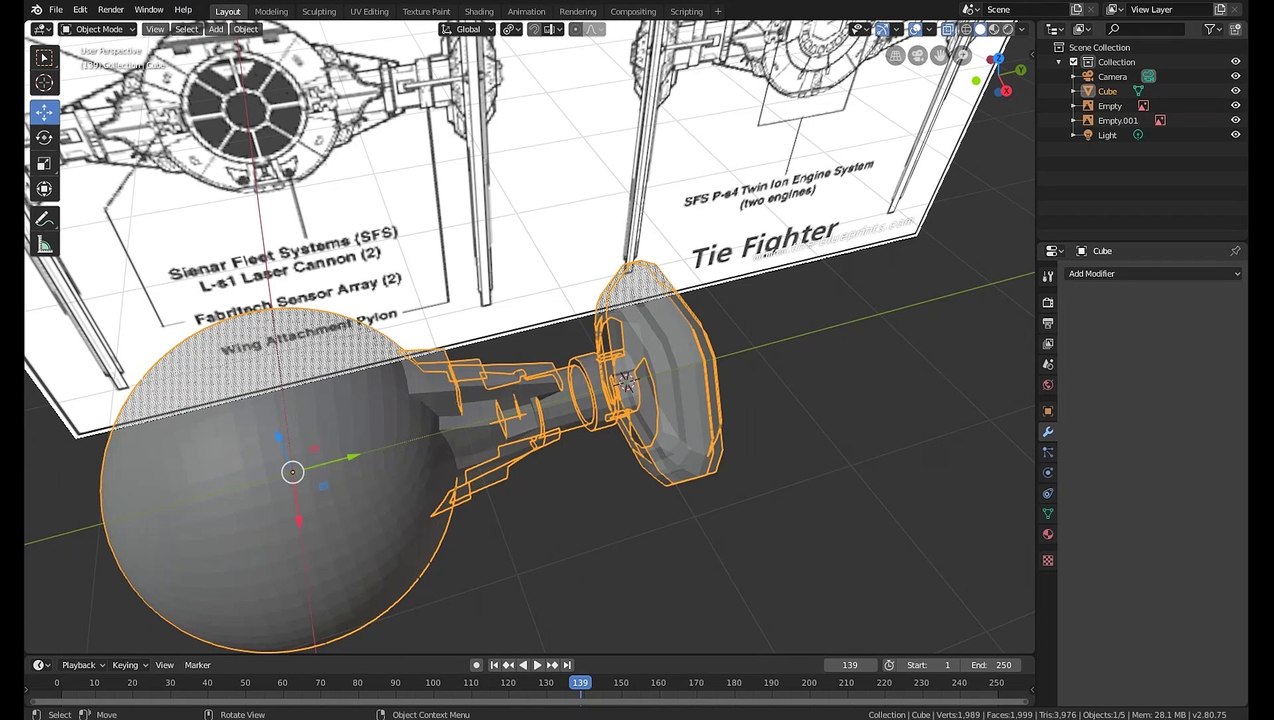Switch to the UV Editing workspace tab

(369, 12)
